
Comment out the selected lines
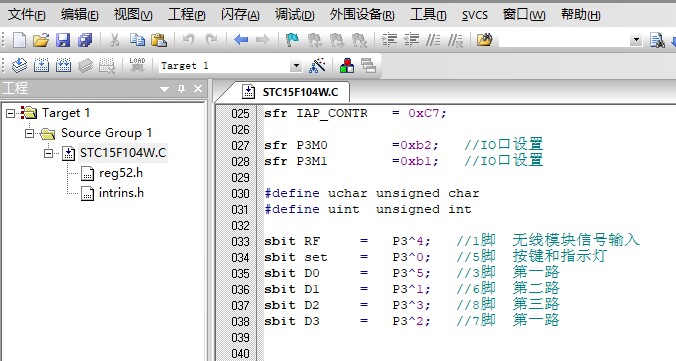(x=433, y=40)
